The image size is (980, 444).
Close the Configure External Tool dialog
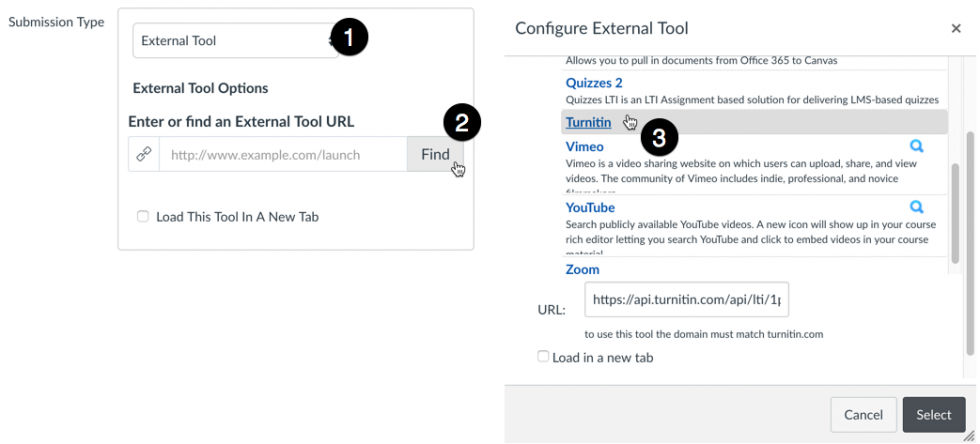click(x=956, y=29)
